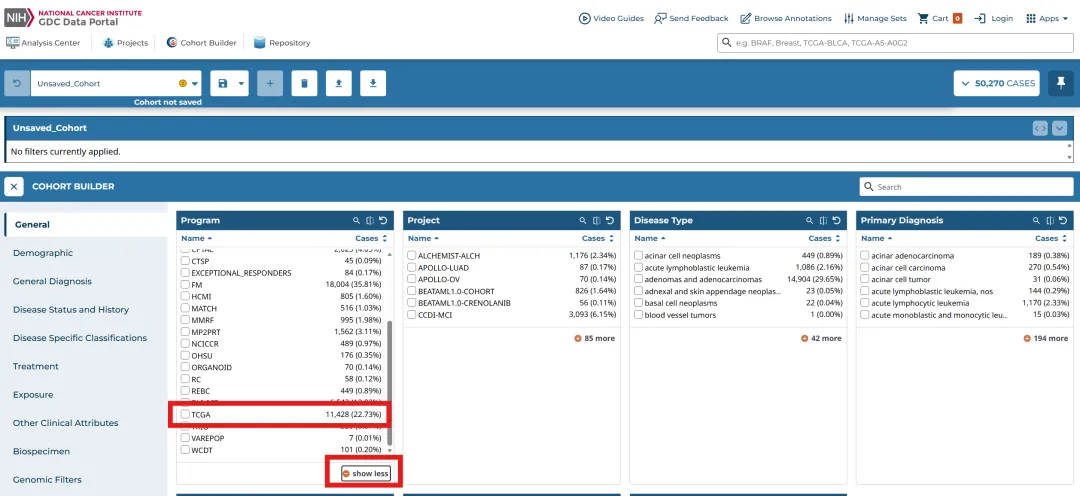Check the HCMI program checkbox
This screenshot has width=1080, height=496.
pos(185,296)
